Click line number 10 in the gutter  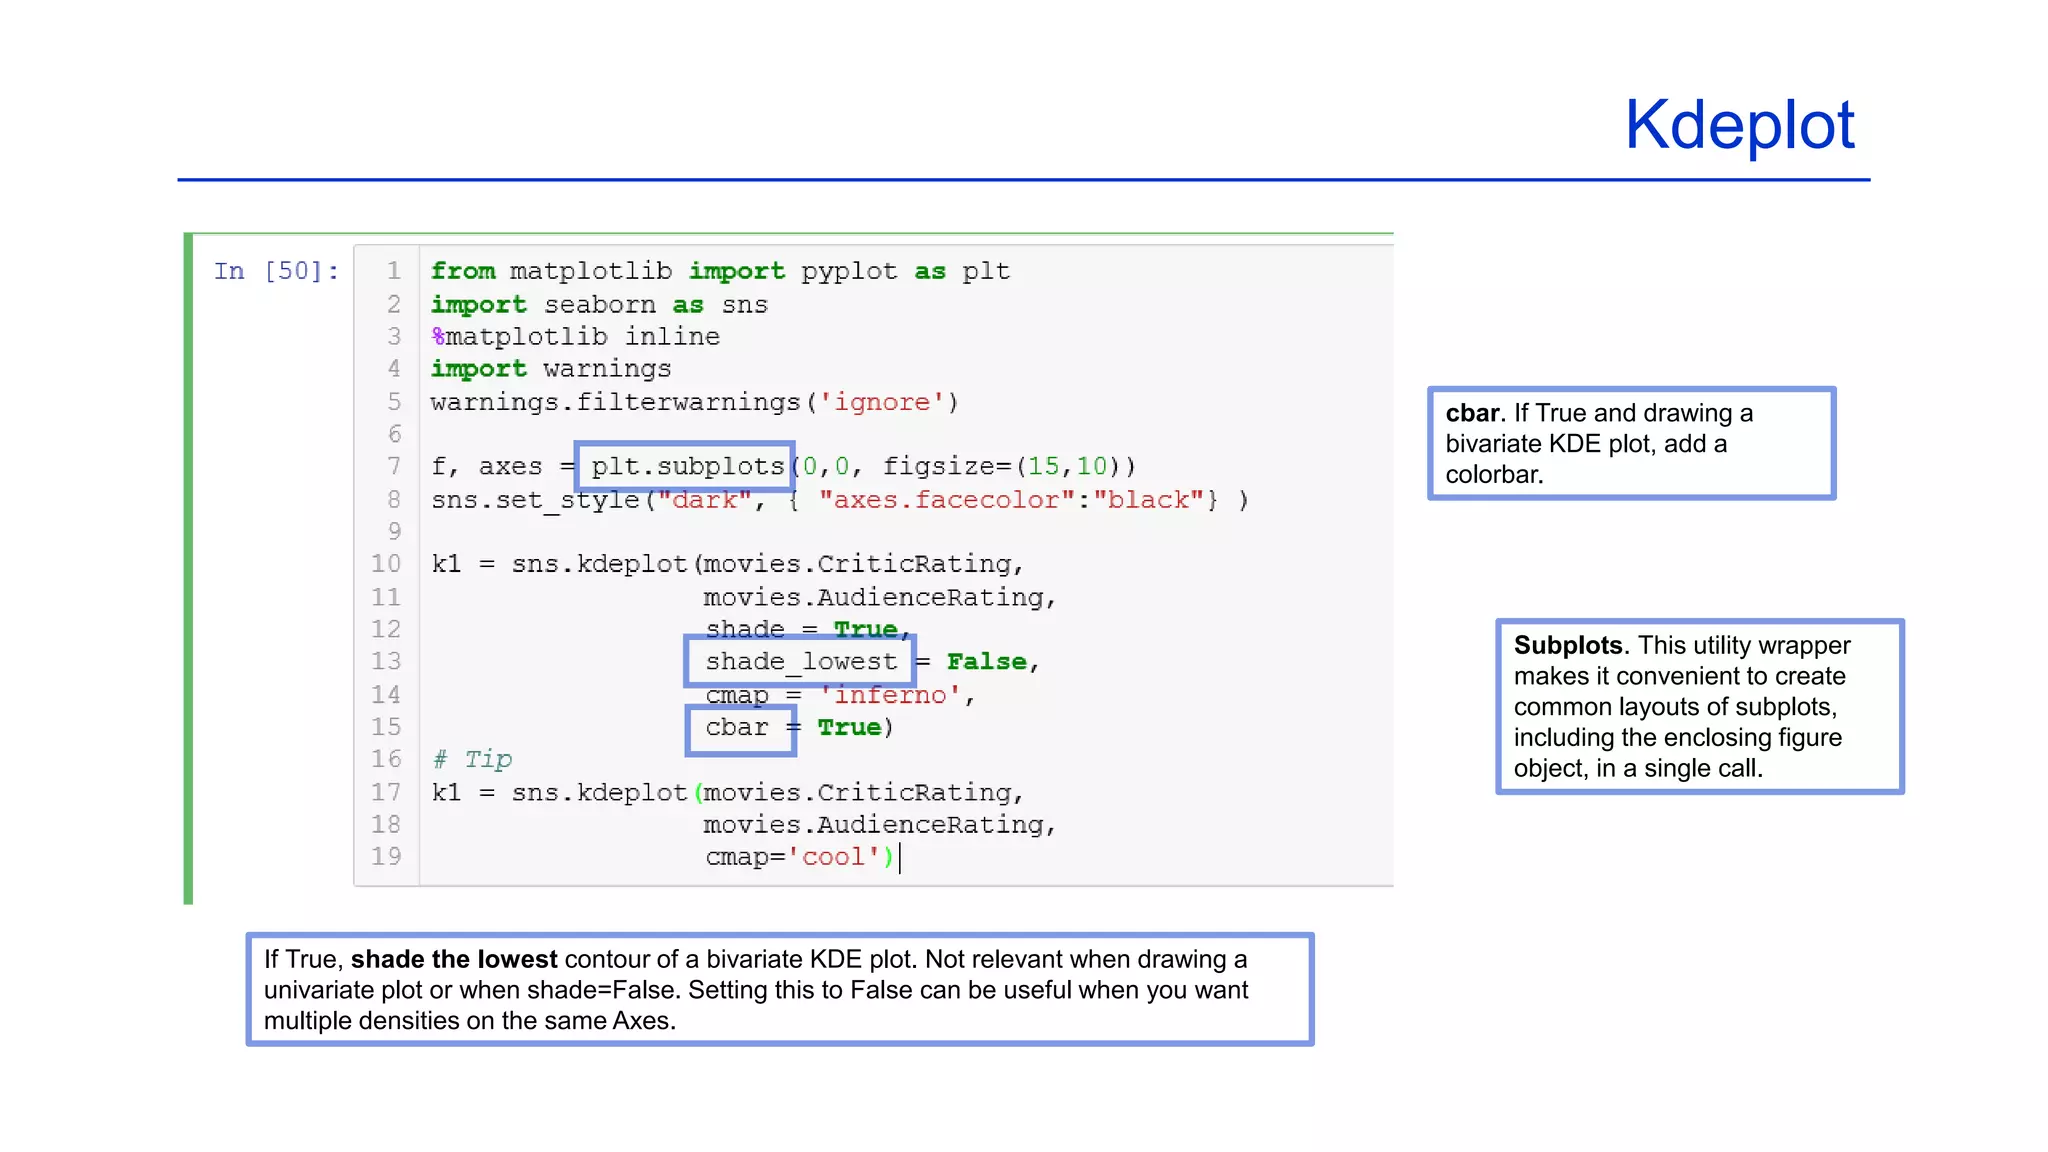pos(386,564)
